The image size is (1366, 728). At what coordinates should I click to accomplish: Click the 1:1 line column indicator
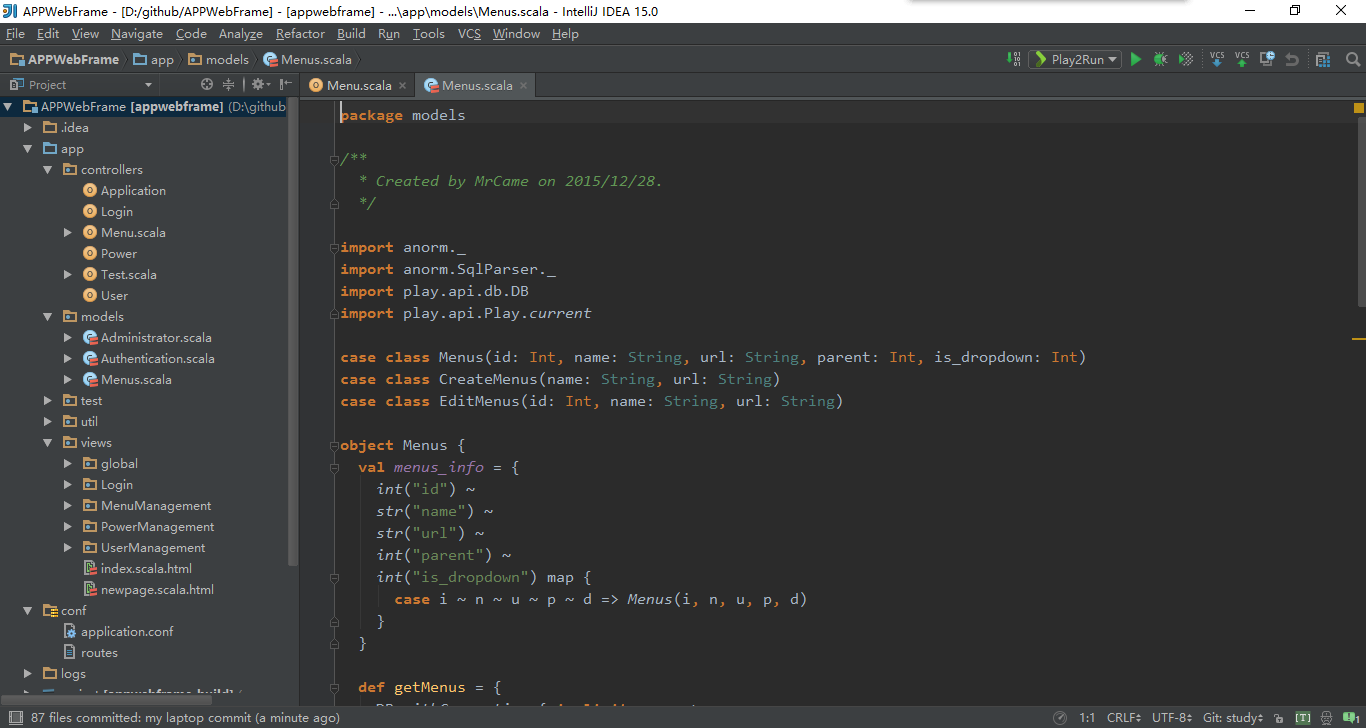[1087, 718]
